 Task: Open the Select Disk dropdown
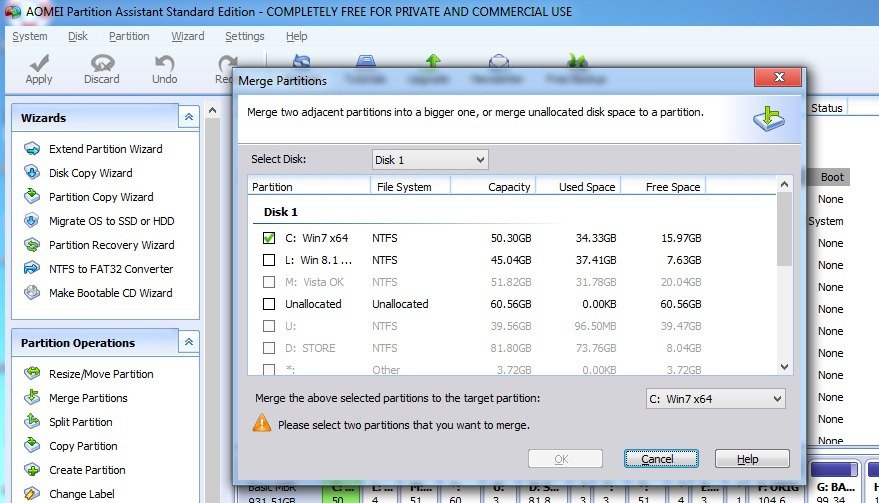[430, 160]
